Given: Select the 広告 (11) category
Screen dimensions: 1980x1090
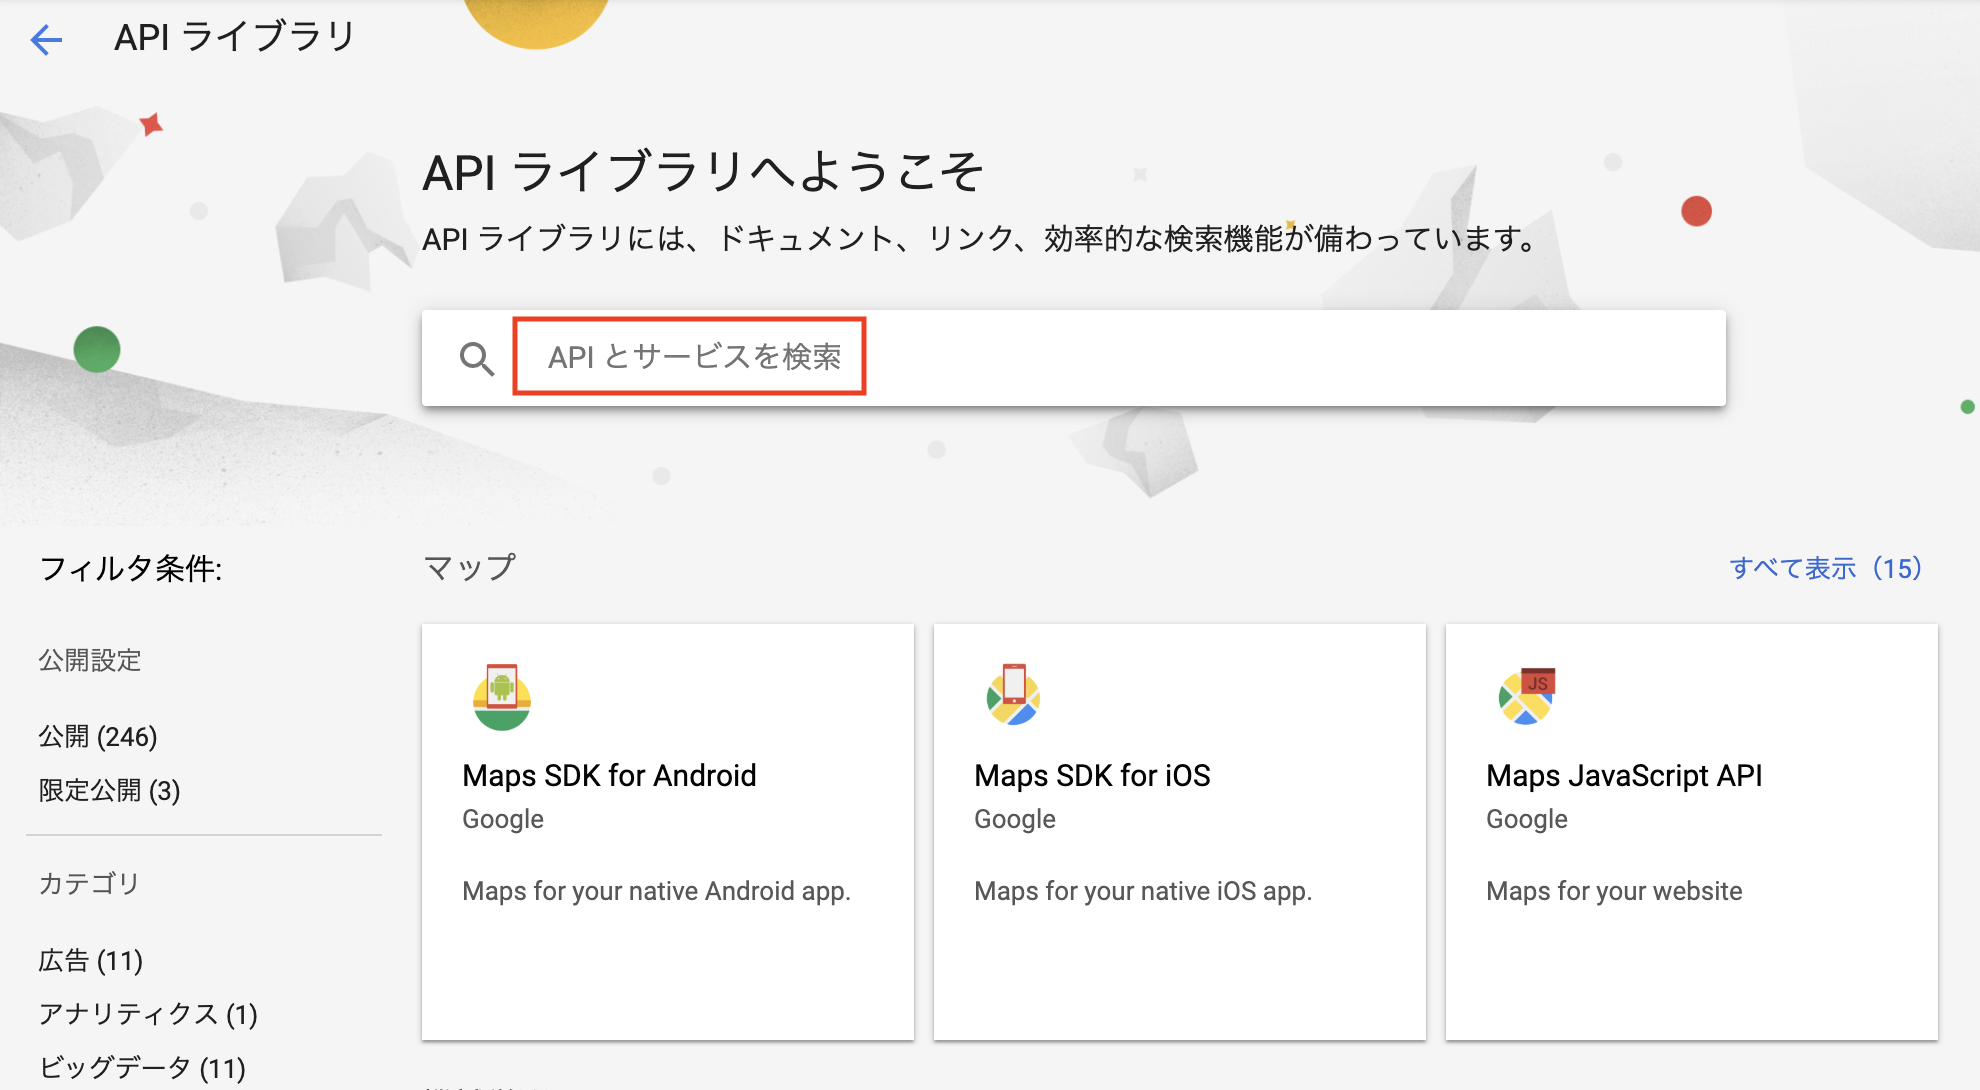Looking at the screenshot, I should point(91,961).
